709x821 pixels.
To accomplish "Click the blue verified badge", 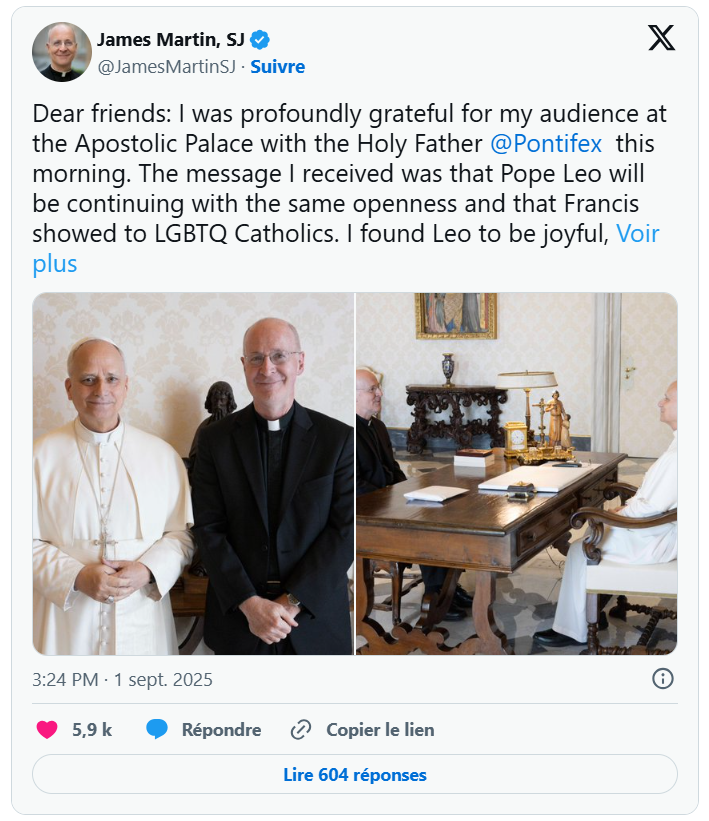I will (x=258, y=42).
